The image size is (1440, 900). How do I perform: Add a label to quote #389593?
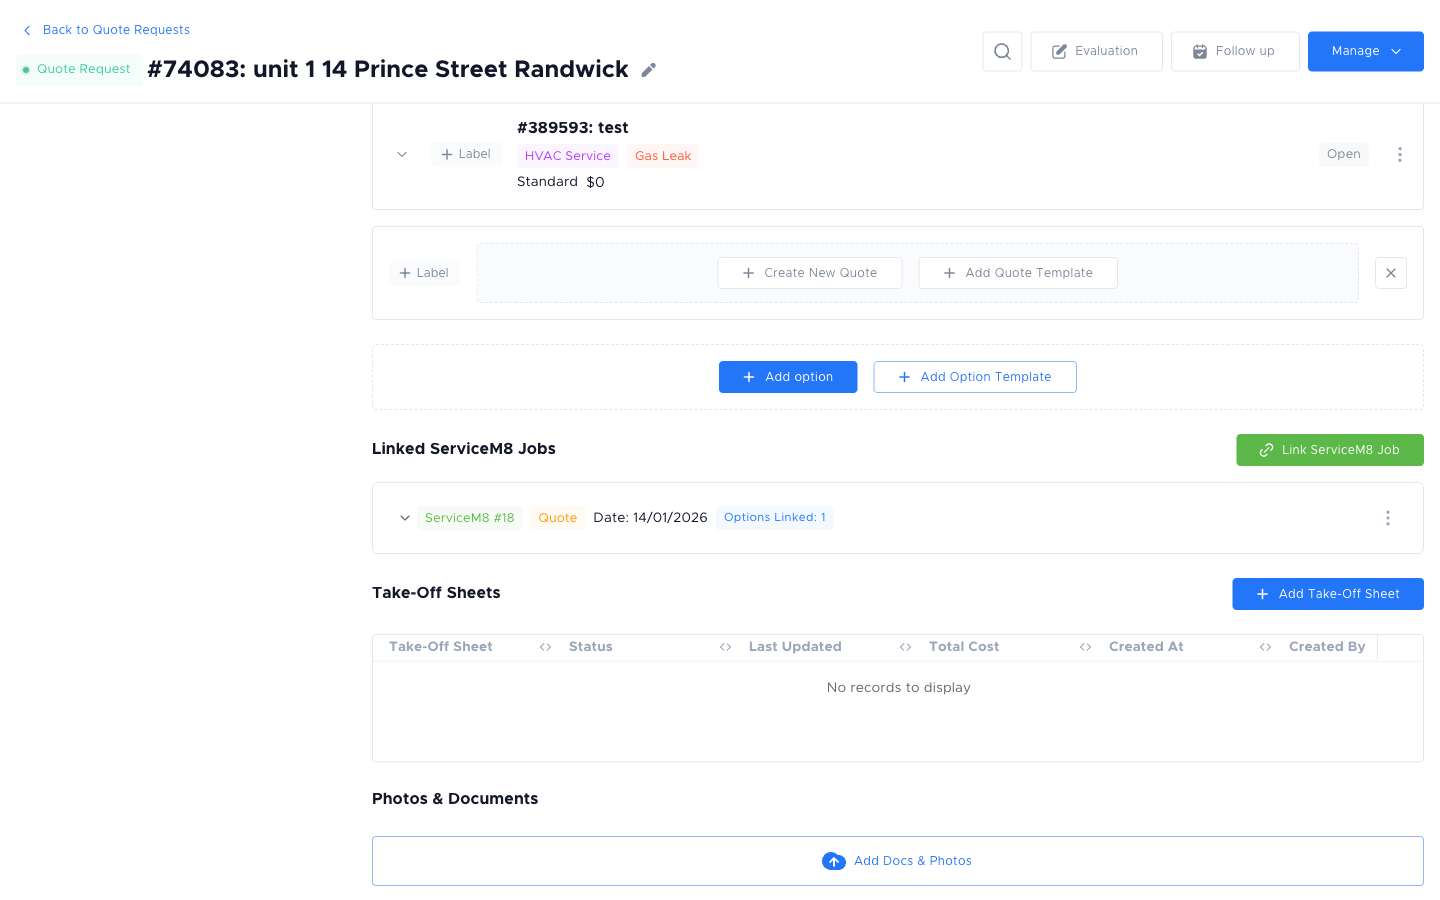466,154
